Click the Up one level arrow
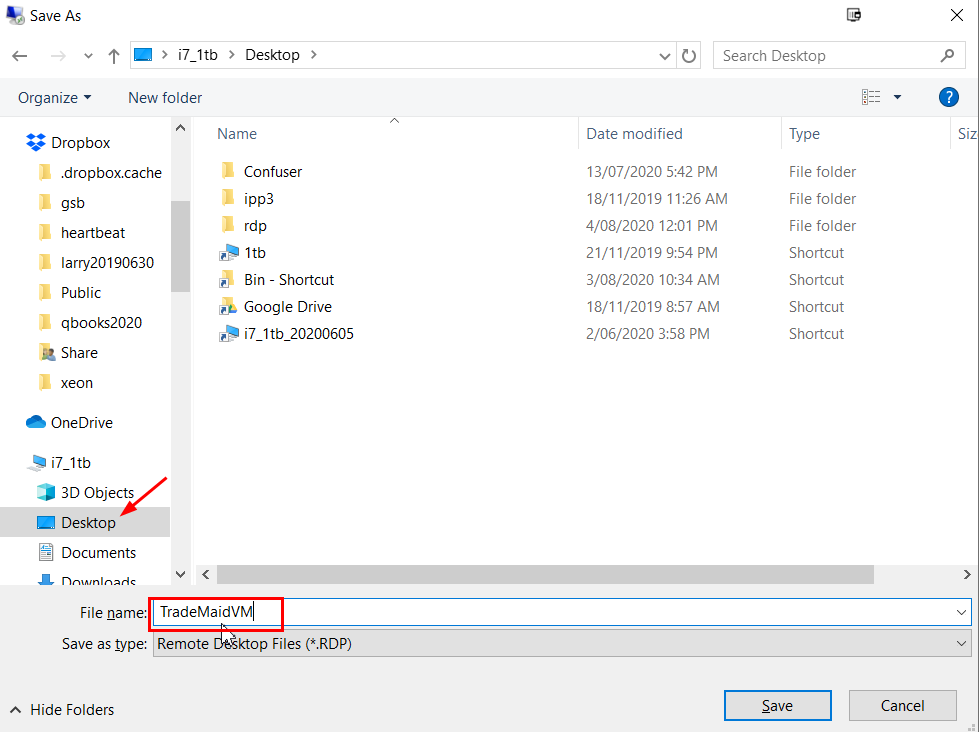 tap(113, 56)
